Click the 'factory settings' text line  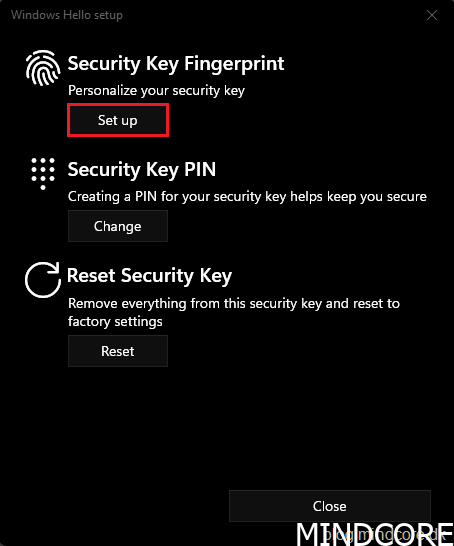115,321
